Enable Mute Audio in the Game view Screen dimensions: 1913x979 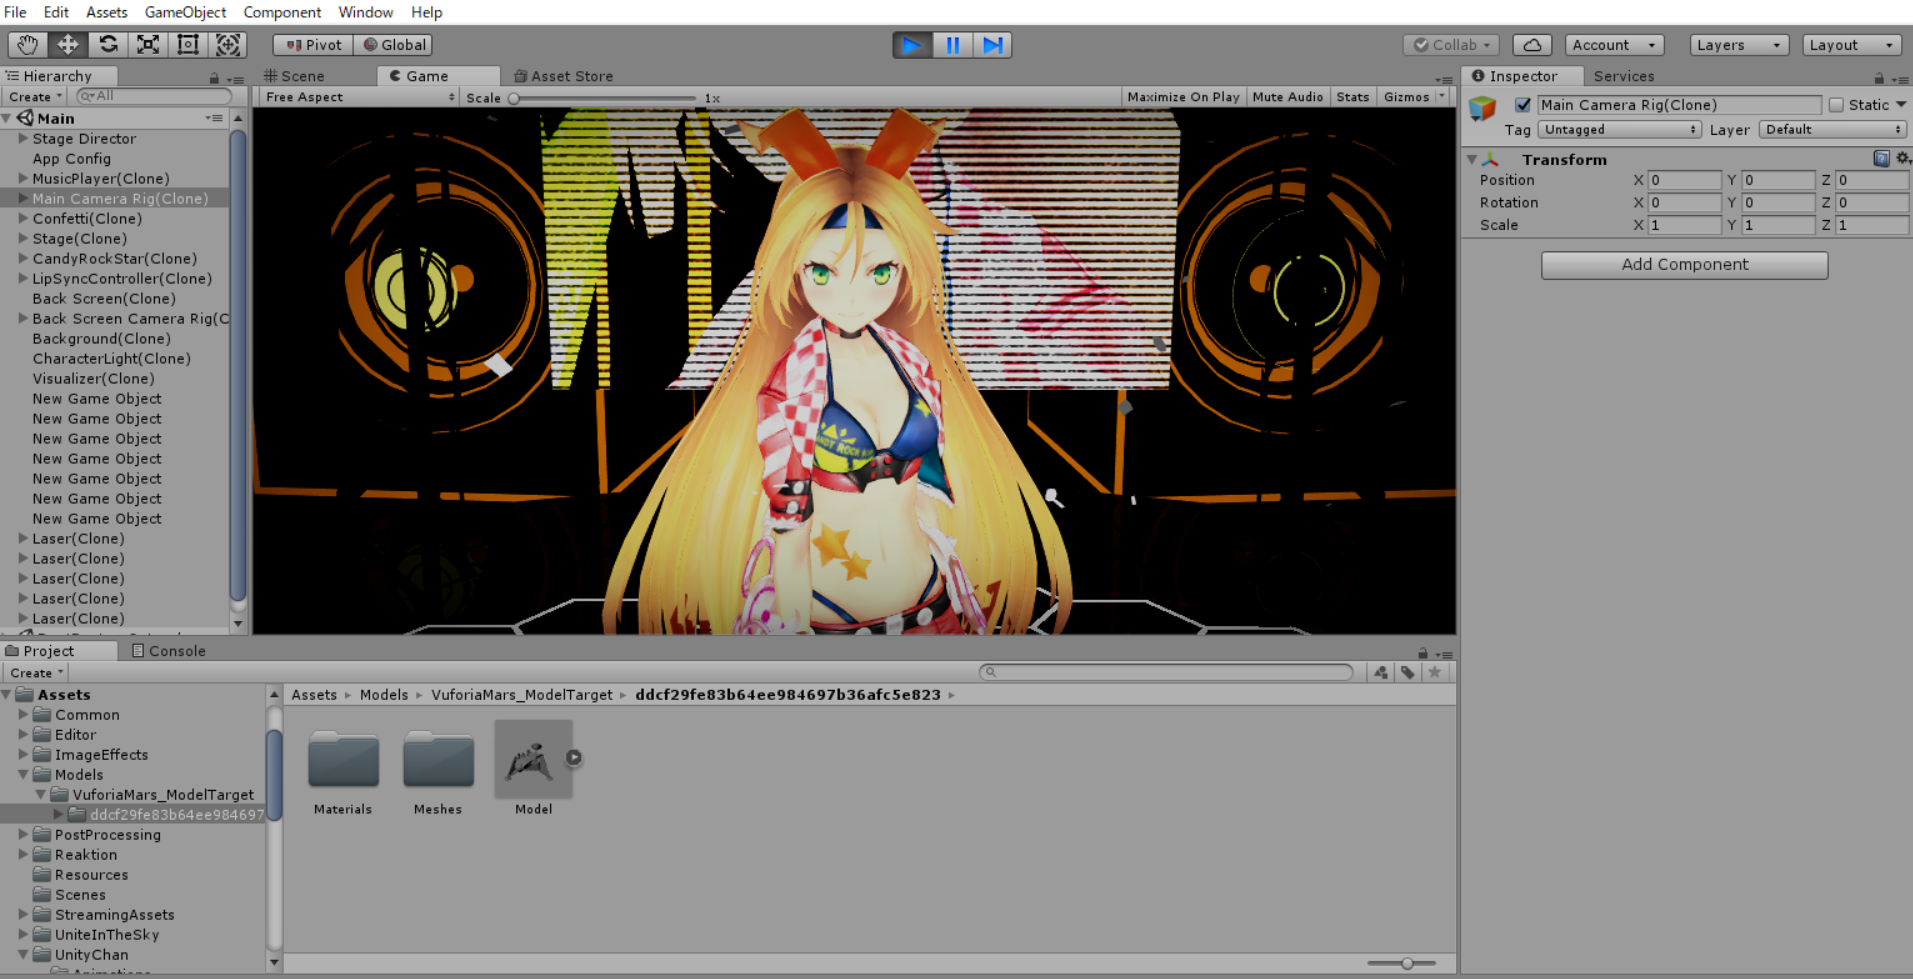[1287, 96]
